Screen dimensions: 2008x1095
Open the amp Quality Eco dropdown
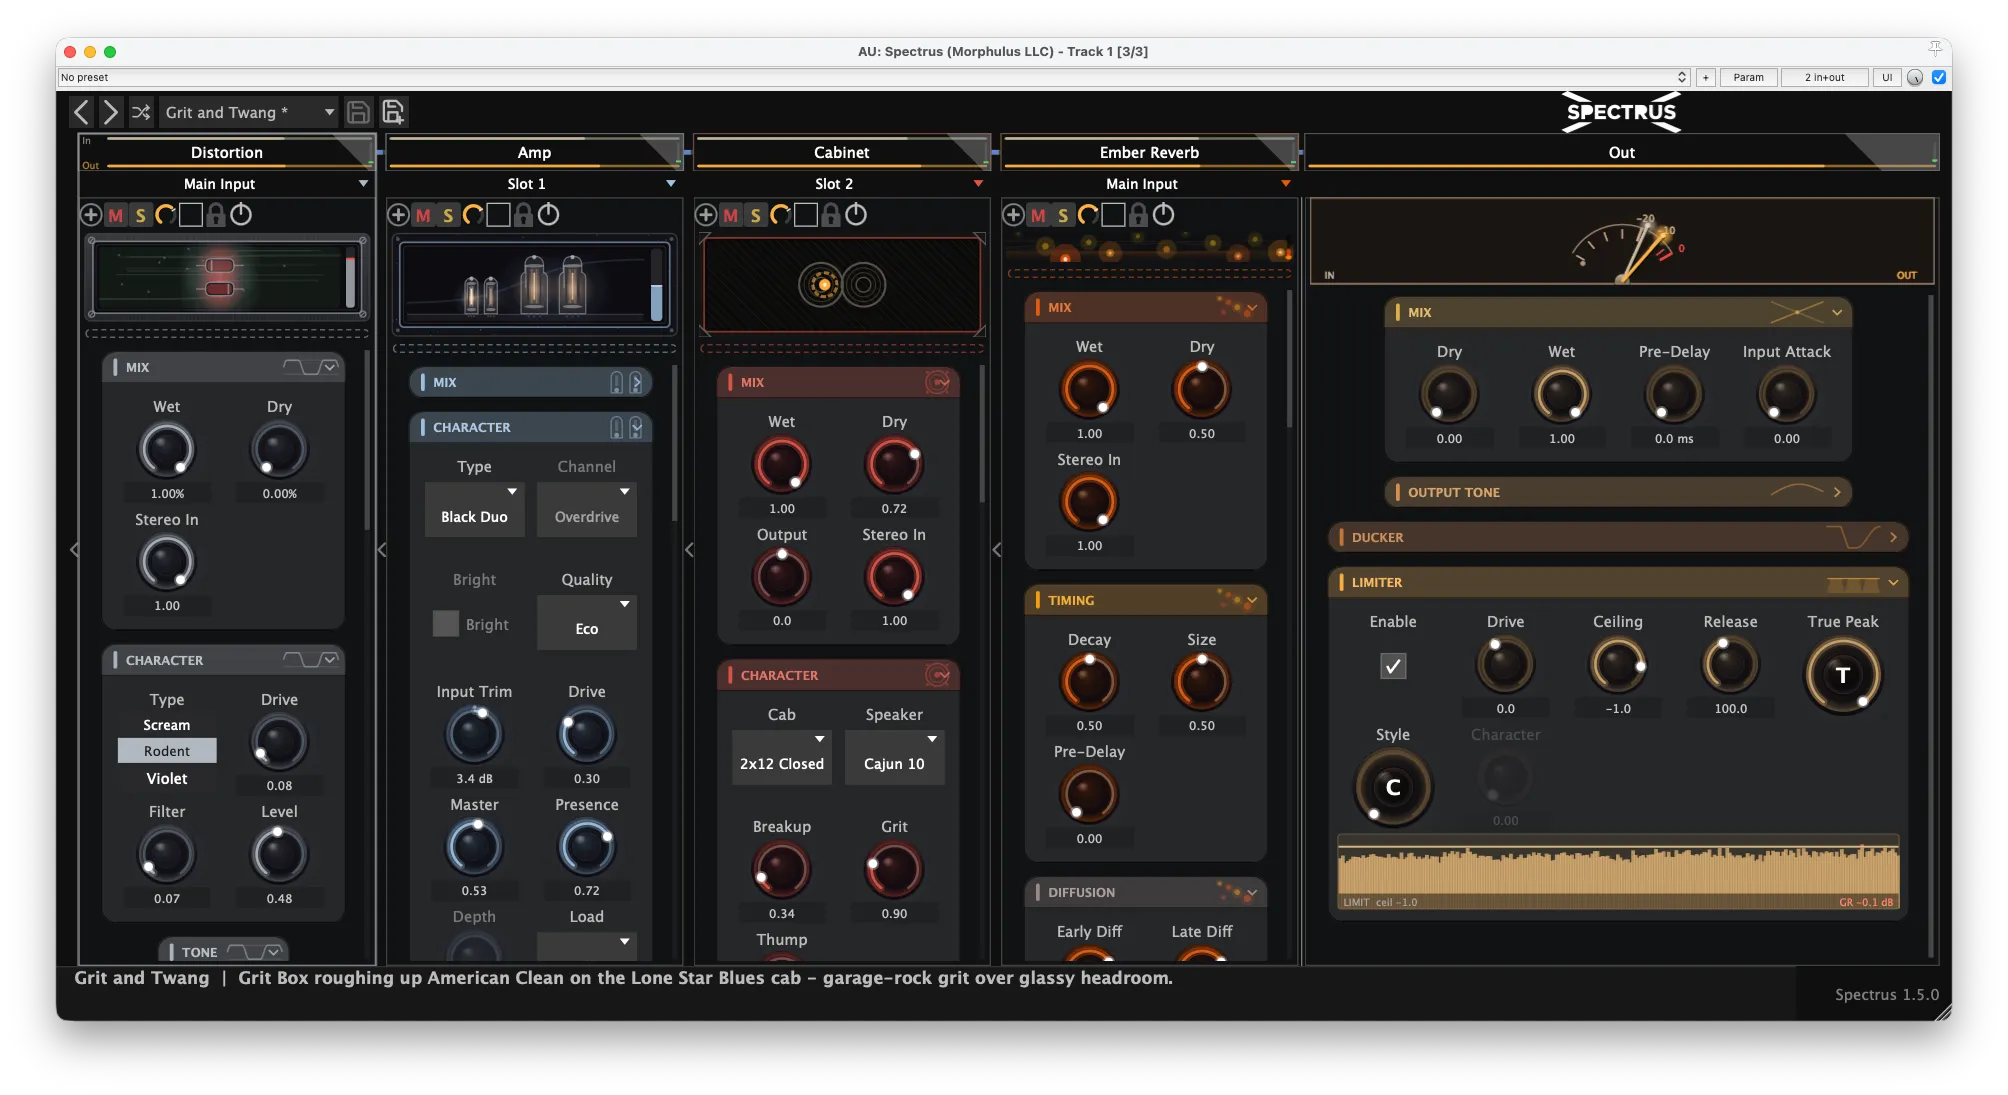point(586,622)
